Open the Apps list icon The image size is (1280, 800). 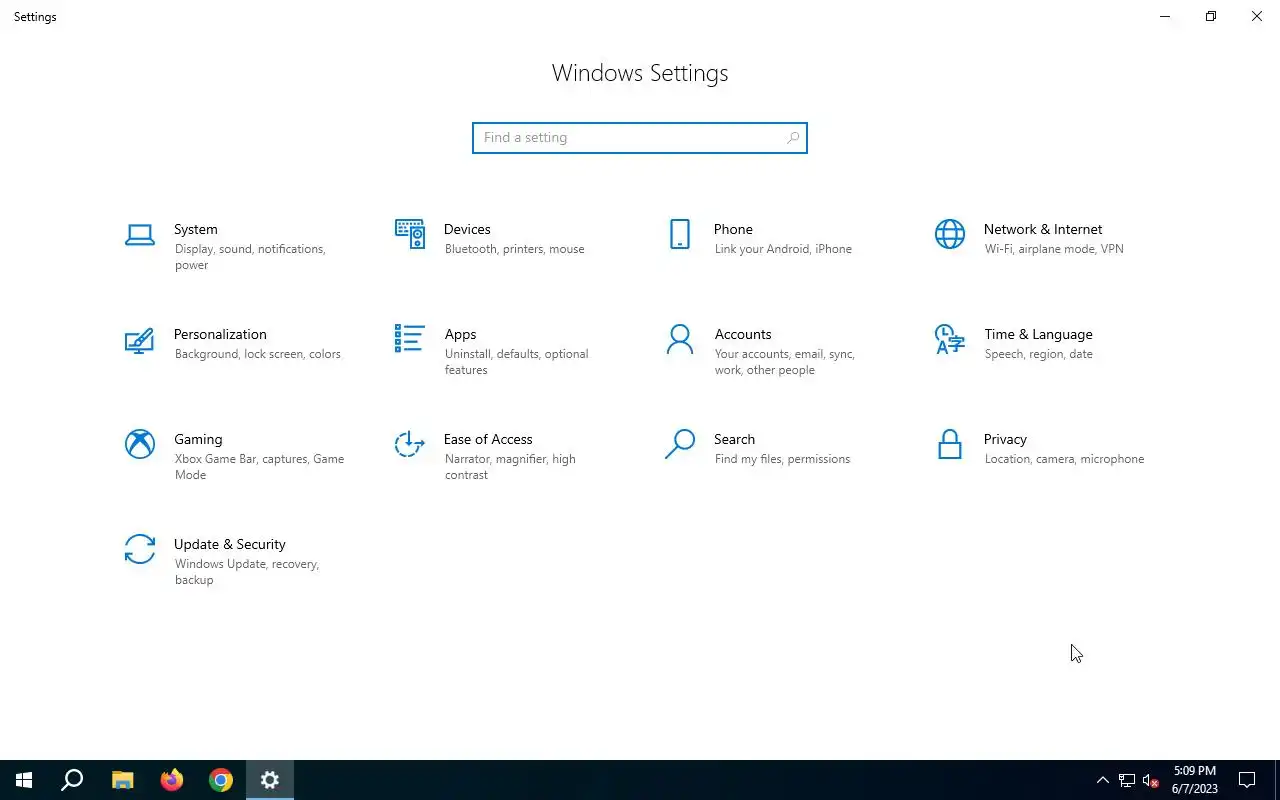point(410,338)
